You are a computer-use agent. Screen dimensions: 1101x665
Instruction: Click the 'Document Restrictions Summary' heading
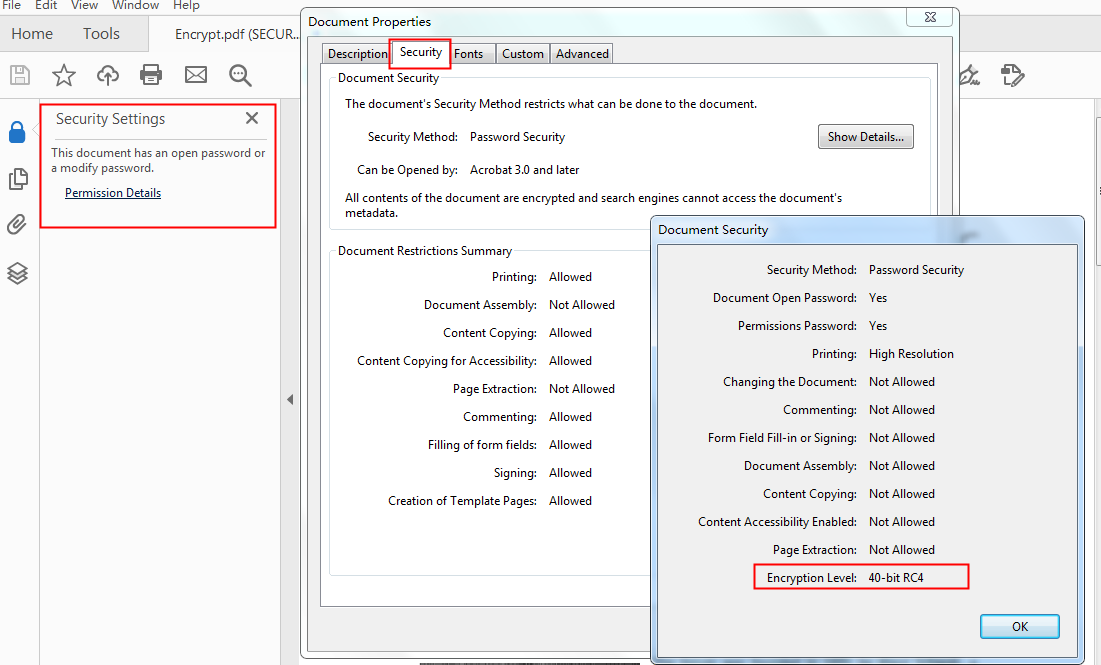(x=425, y=251)
